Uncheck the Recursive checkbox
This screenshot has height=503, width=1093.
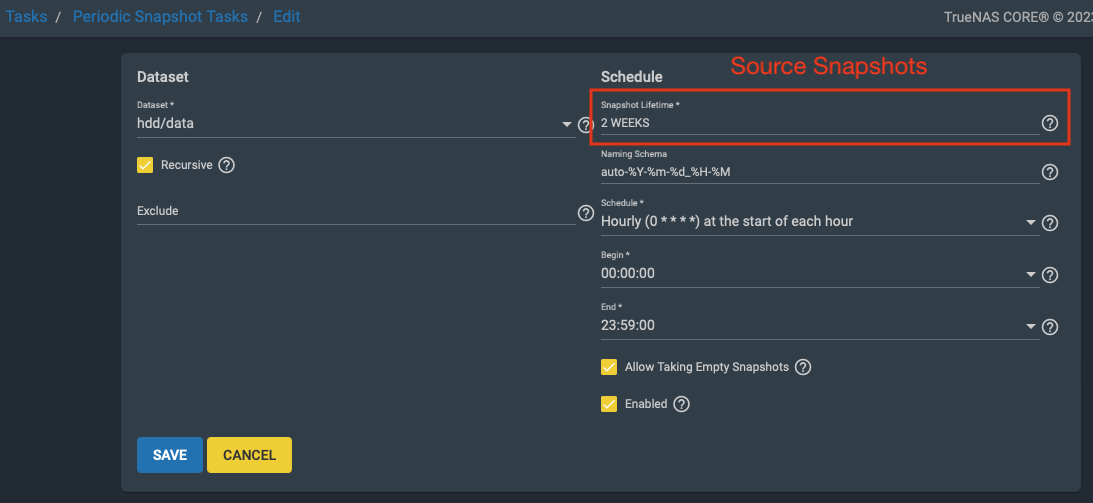click(x=145, y=165)
